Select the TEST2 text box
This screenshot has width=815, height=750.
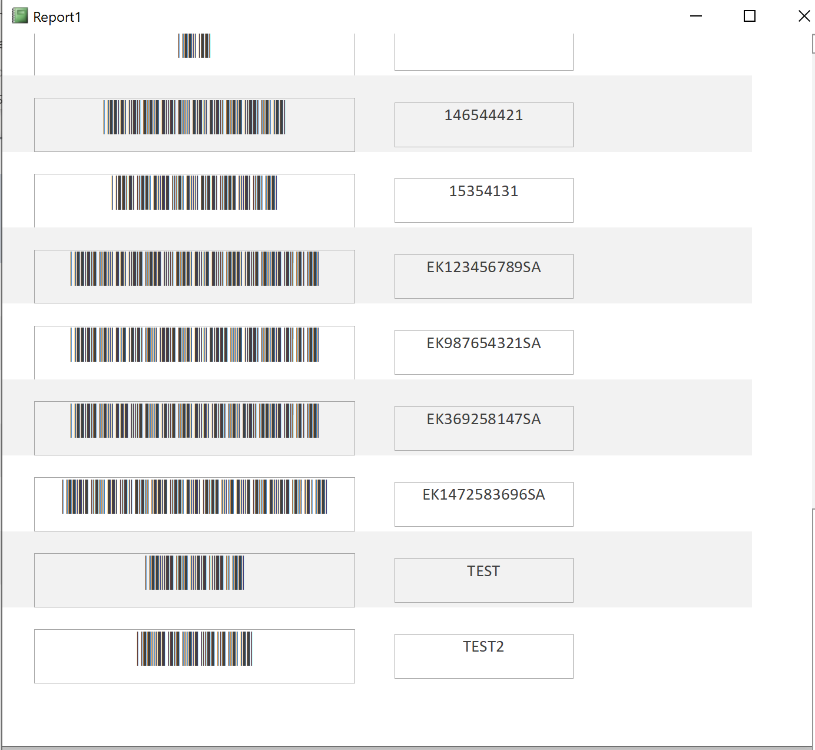[x=484, y=656]
